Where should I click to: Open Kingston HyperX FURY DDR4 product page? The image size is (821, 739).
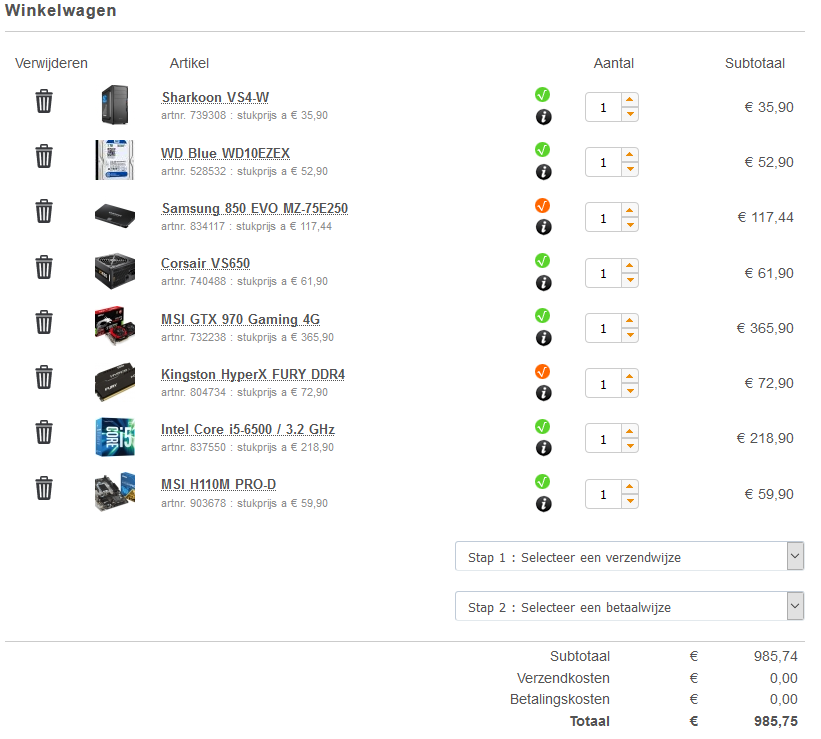(252, 375)
